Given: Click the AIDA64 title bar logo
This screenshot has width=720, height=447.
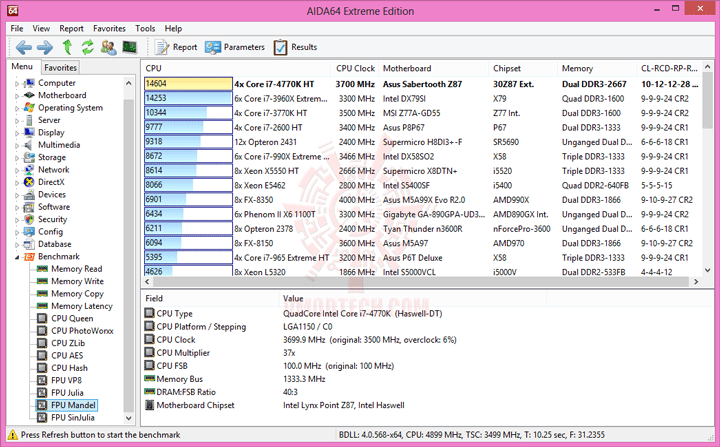Looking at the screenshot, I should [13, 11].
